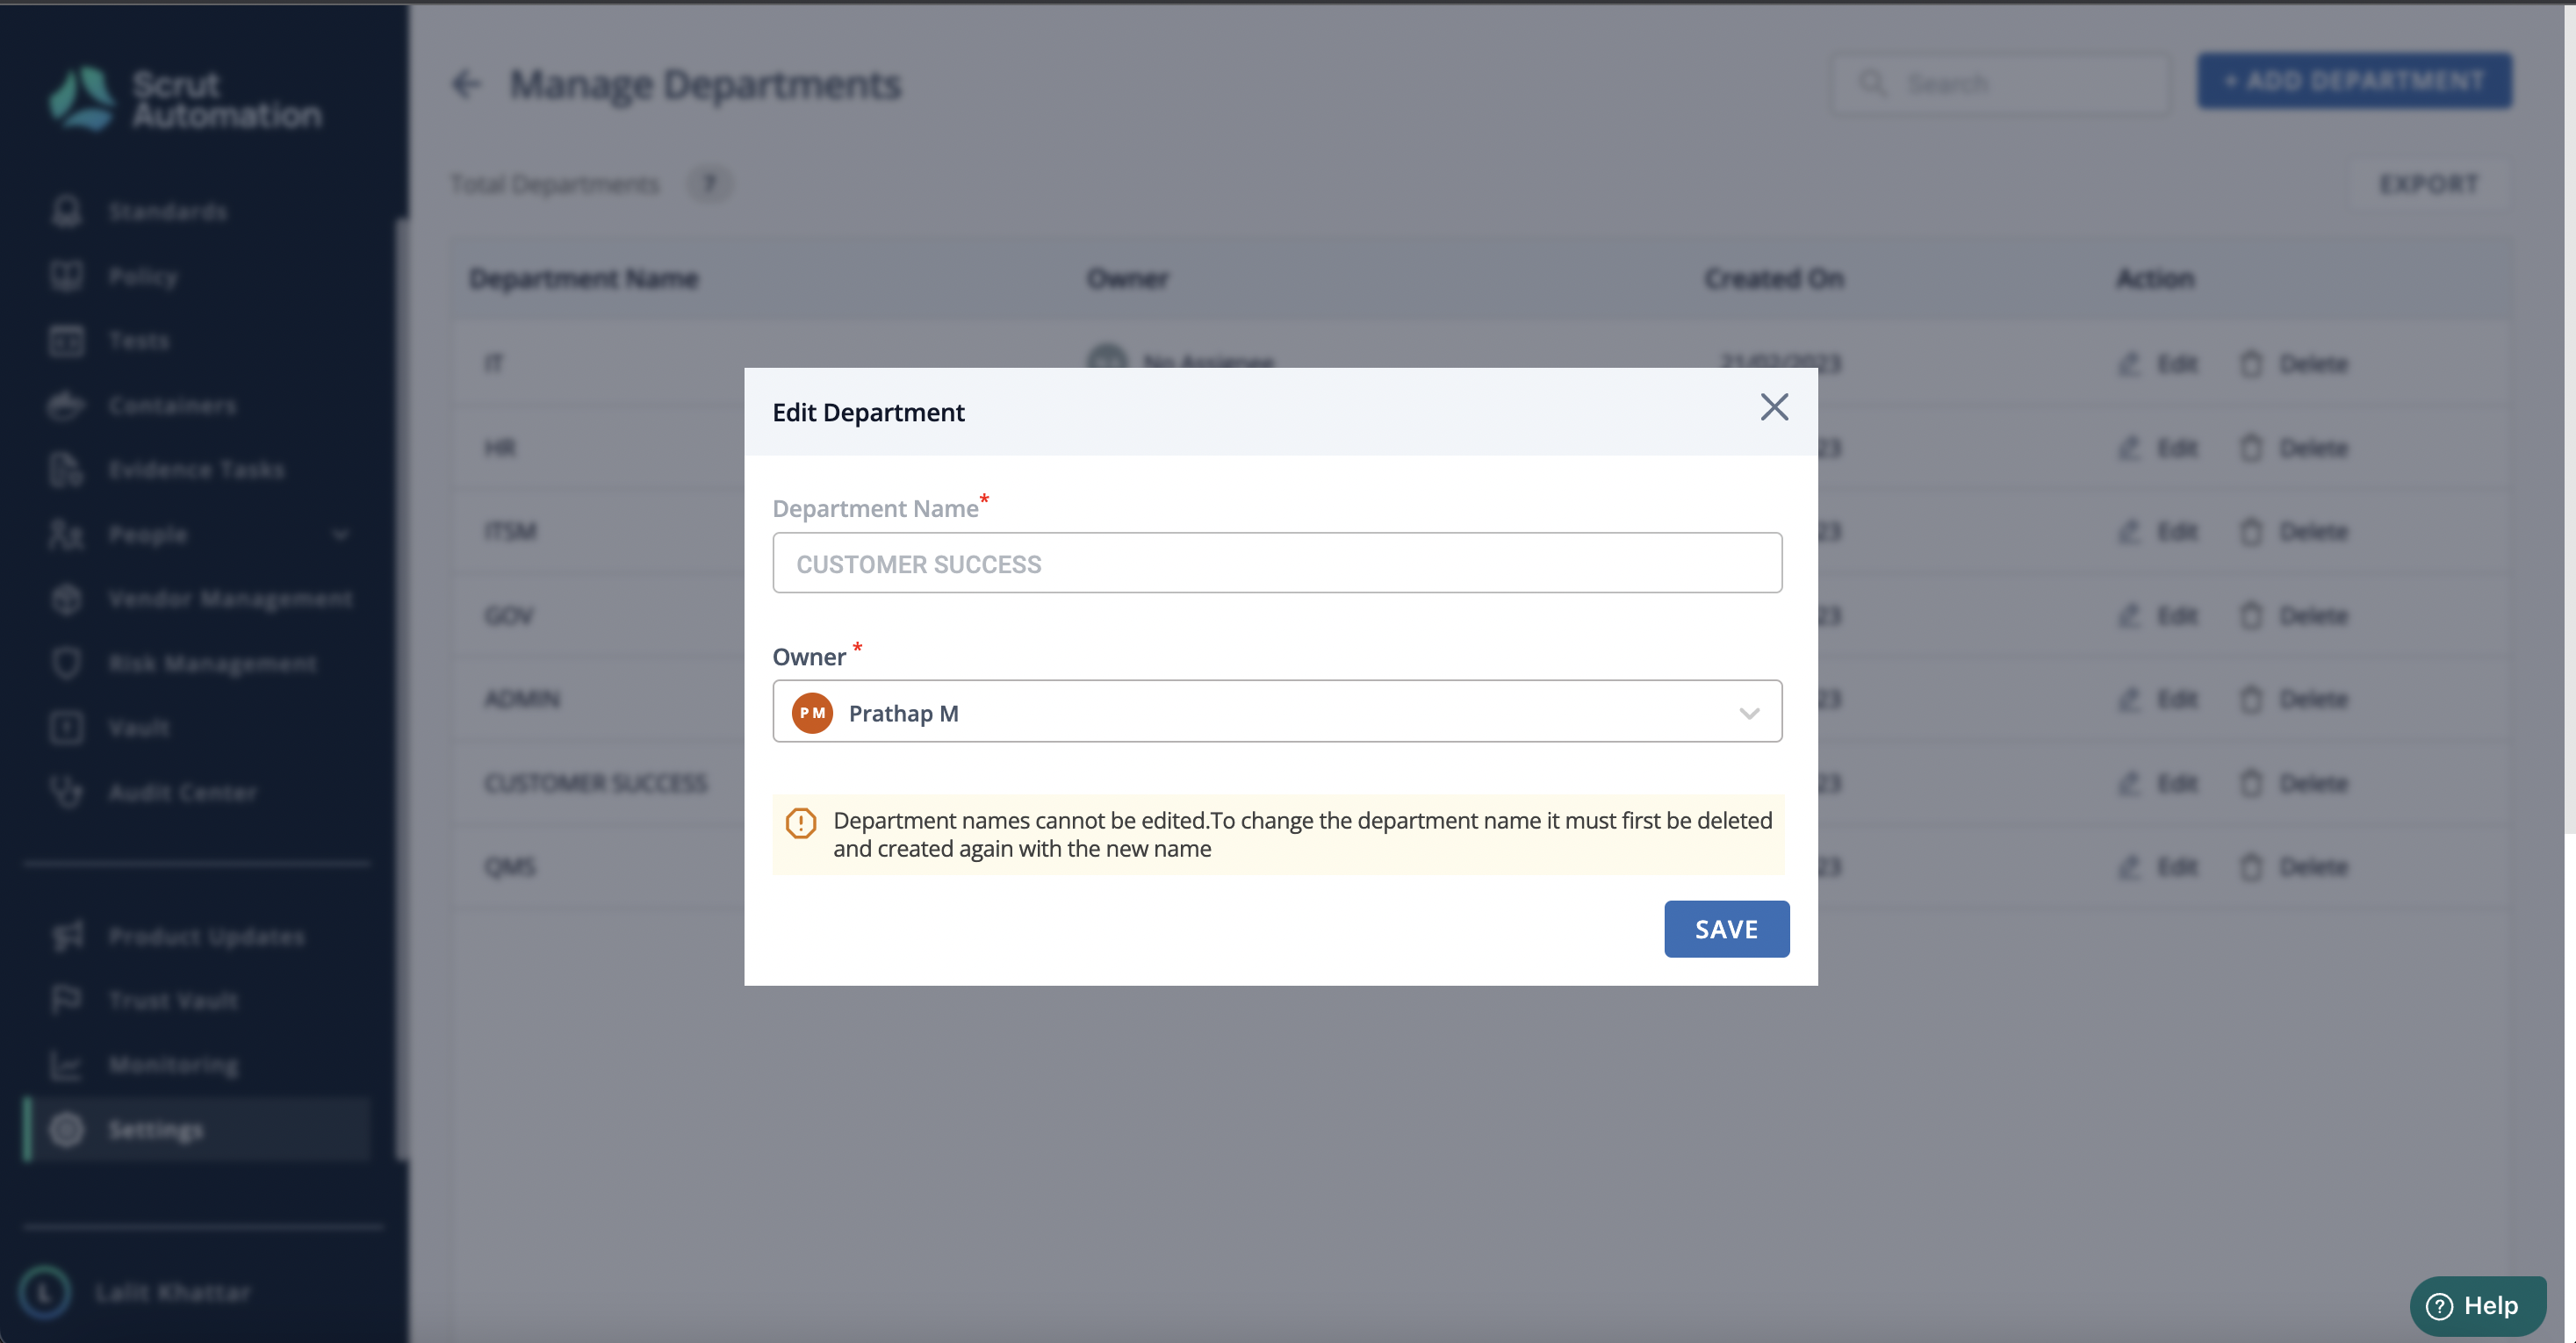
Task: Click Add Department button
Action: 2354,81
